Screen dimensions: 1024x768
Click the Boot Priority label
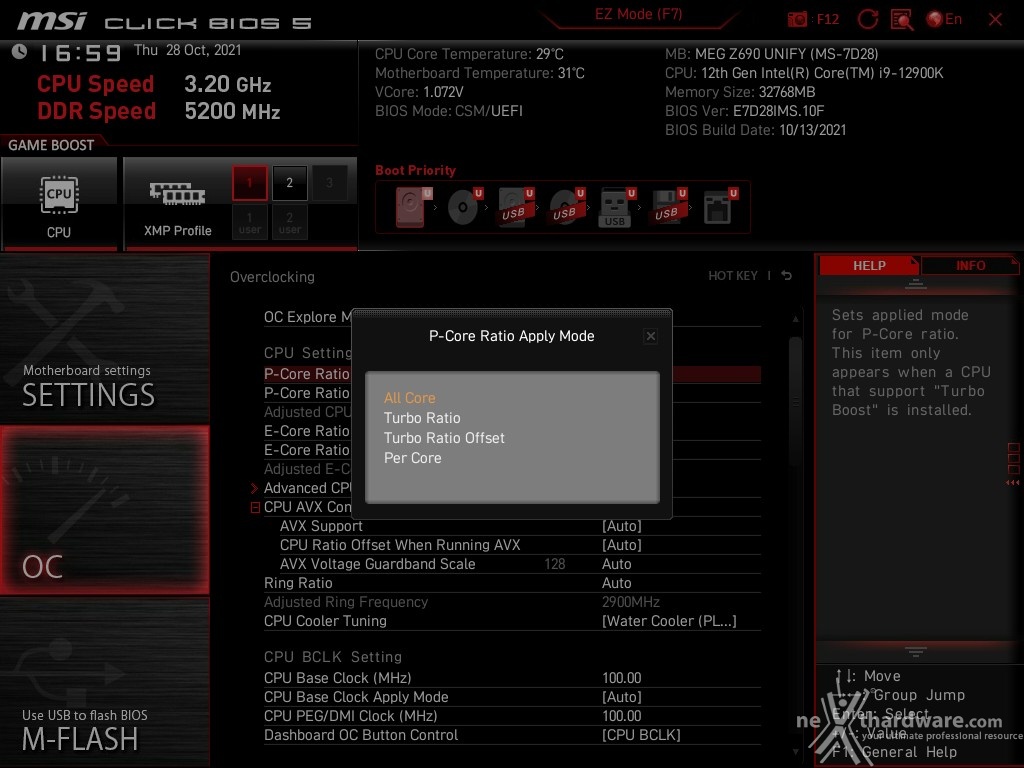pos(415,170)
